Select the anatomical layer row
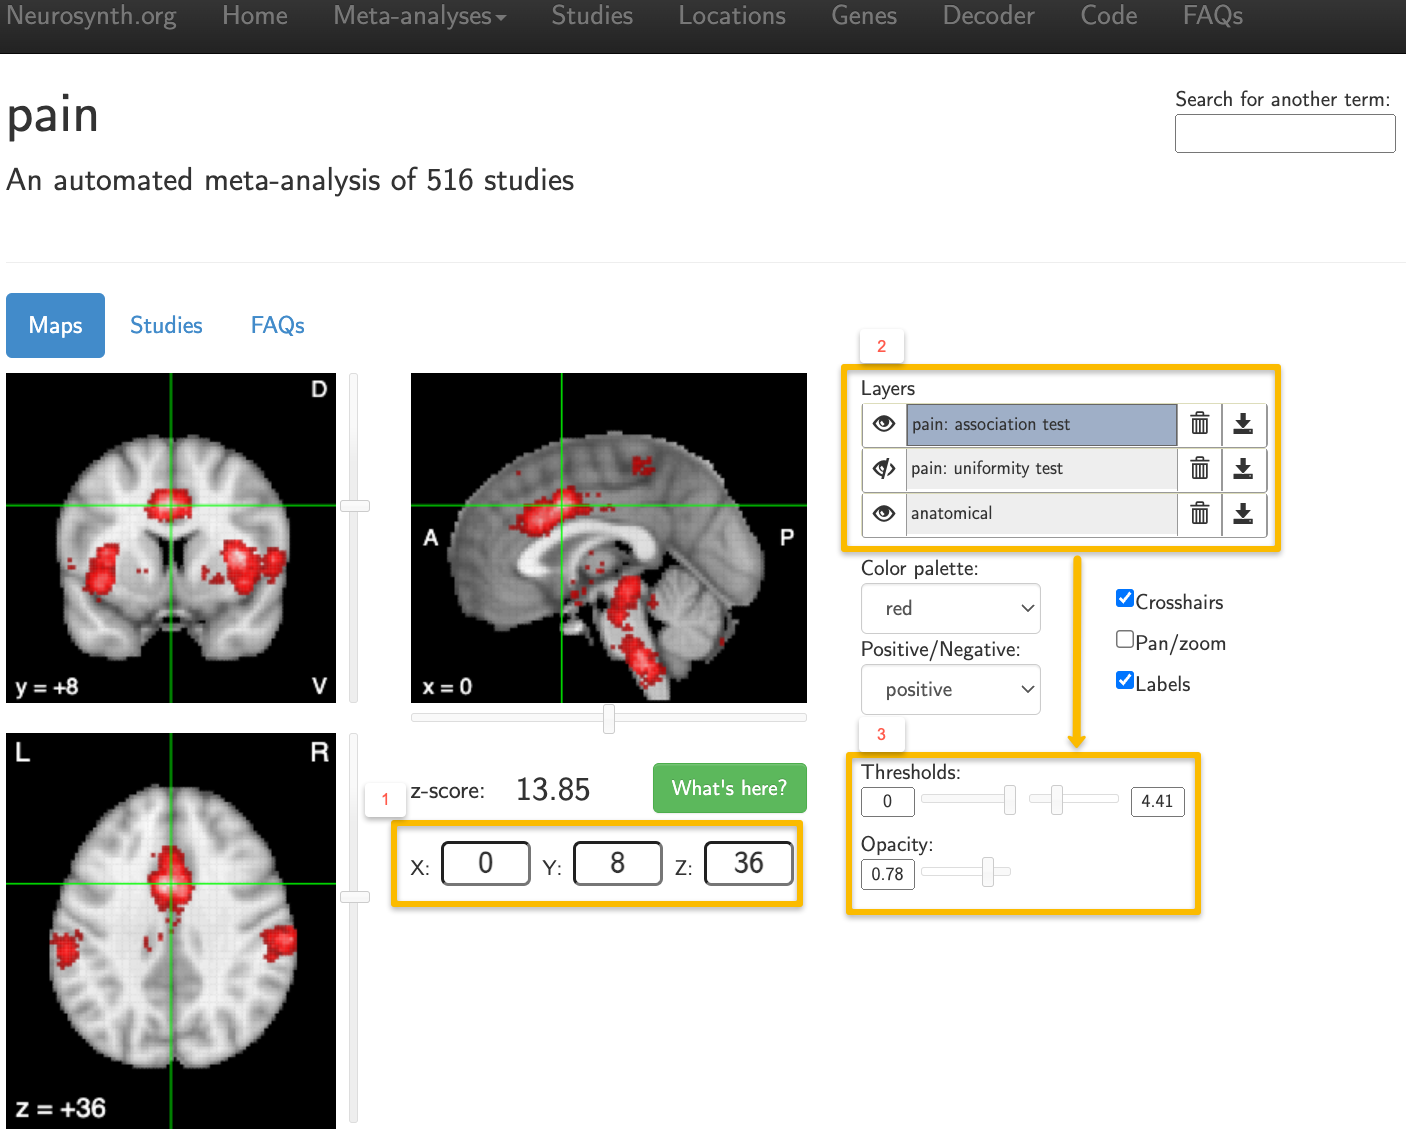 pos(1041,513)
